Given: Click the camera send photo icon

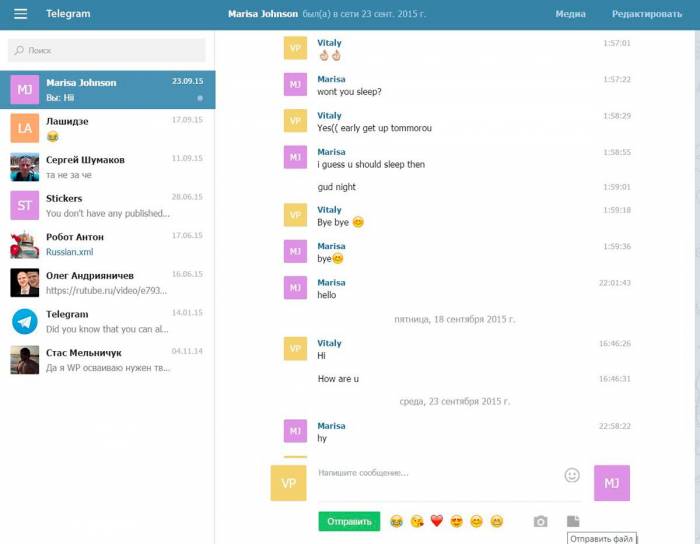Looking at the screenshot, I should click(540, 521).
